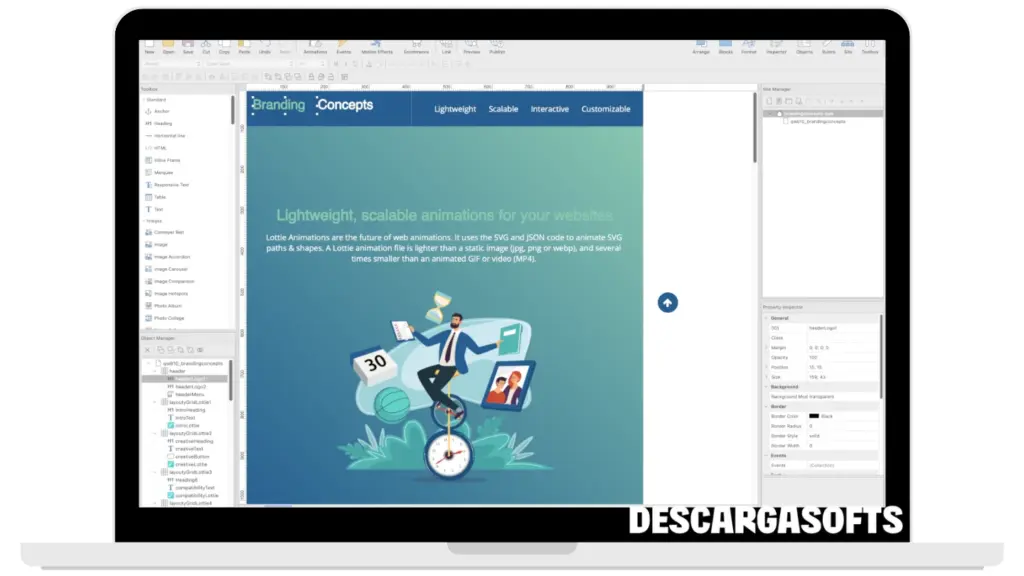1024x576 pixels.
Task: Open the Ecommerce tool
Action: pos(415,46)
